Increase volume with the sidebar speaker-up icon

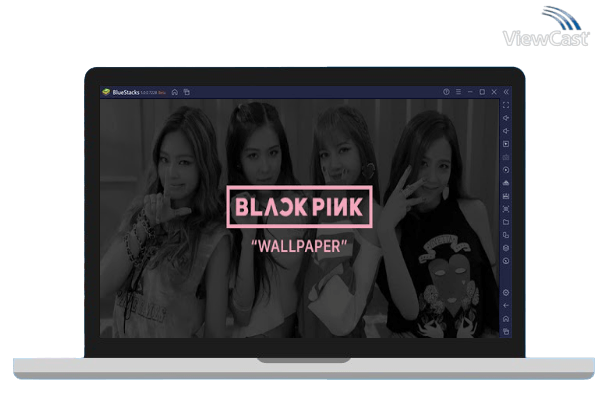(x=506, y=118)
